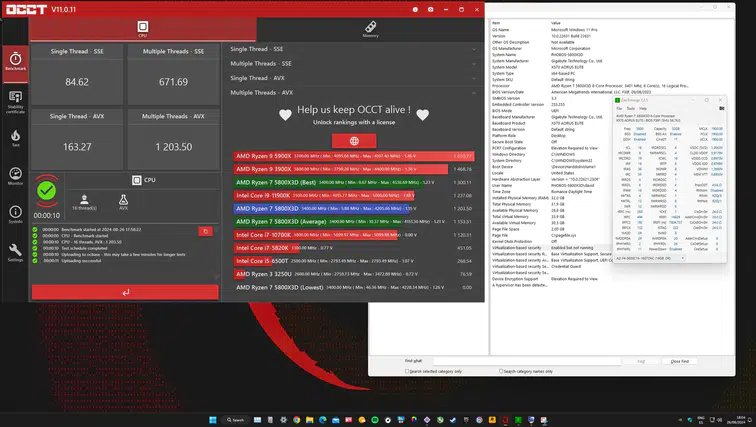Image resolution: width=756 pixels, height=427 pixels.
Task: Open OCCT red icon in the taskbar
Action: coord(505,420)
